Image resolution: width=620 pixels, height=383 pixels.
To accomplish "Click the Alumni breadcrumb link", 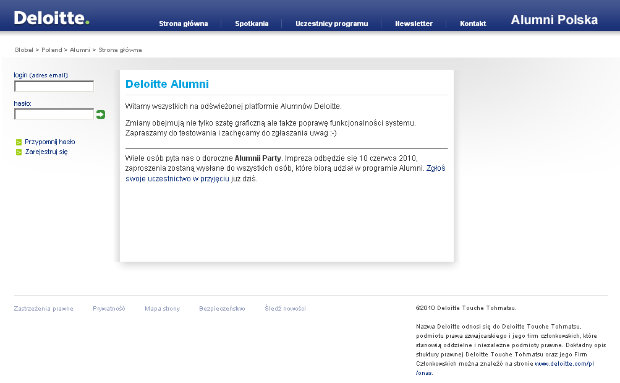I will pos(80,50).
